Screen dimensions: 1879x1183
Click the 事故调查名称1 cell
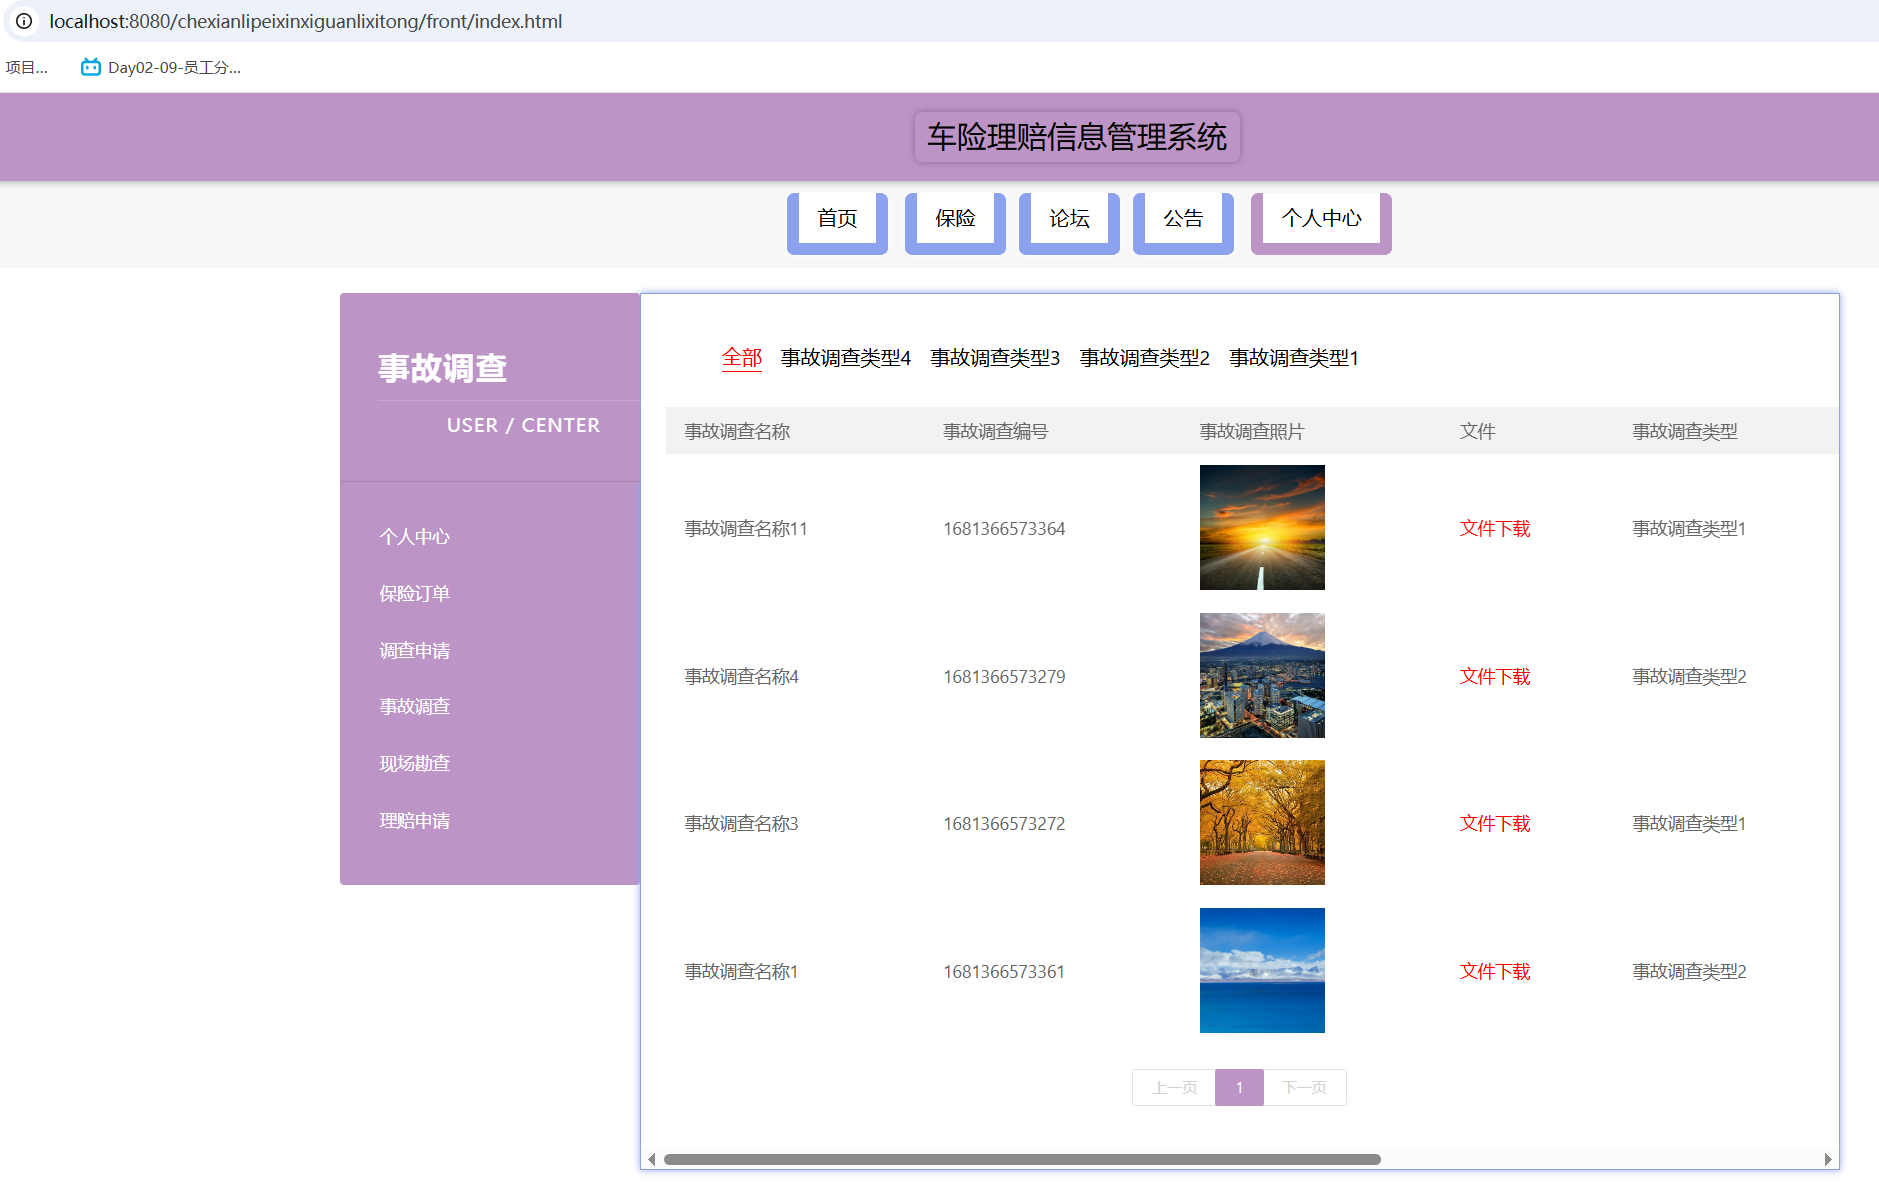tap(742, 972)
